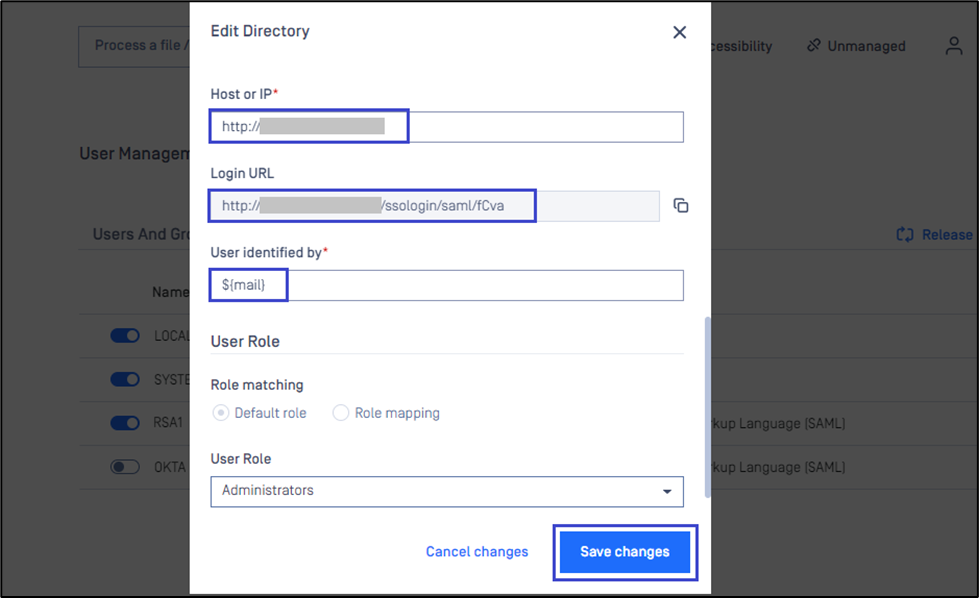This screenshot has width=979, height=598.
Task: Click the dialog's vertical scrollbar
Action: coord(709,400)
